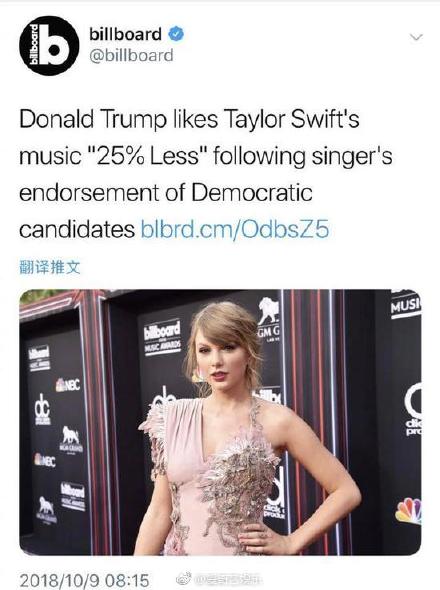Select the Donald Trump tweet text
Image resolution: width=440 pixels, height=590 pixels.
pyautogui.click(x=206, y=174)
